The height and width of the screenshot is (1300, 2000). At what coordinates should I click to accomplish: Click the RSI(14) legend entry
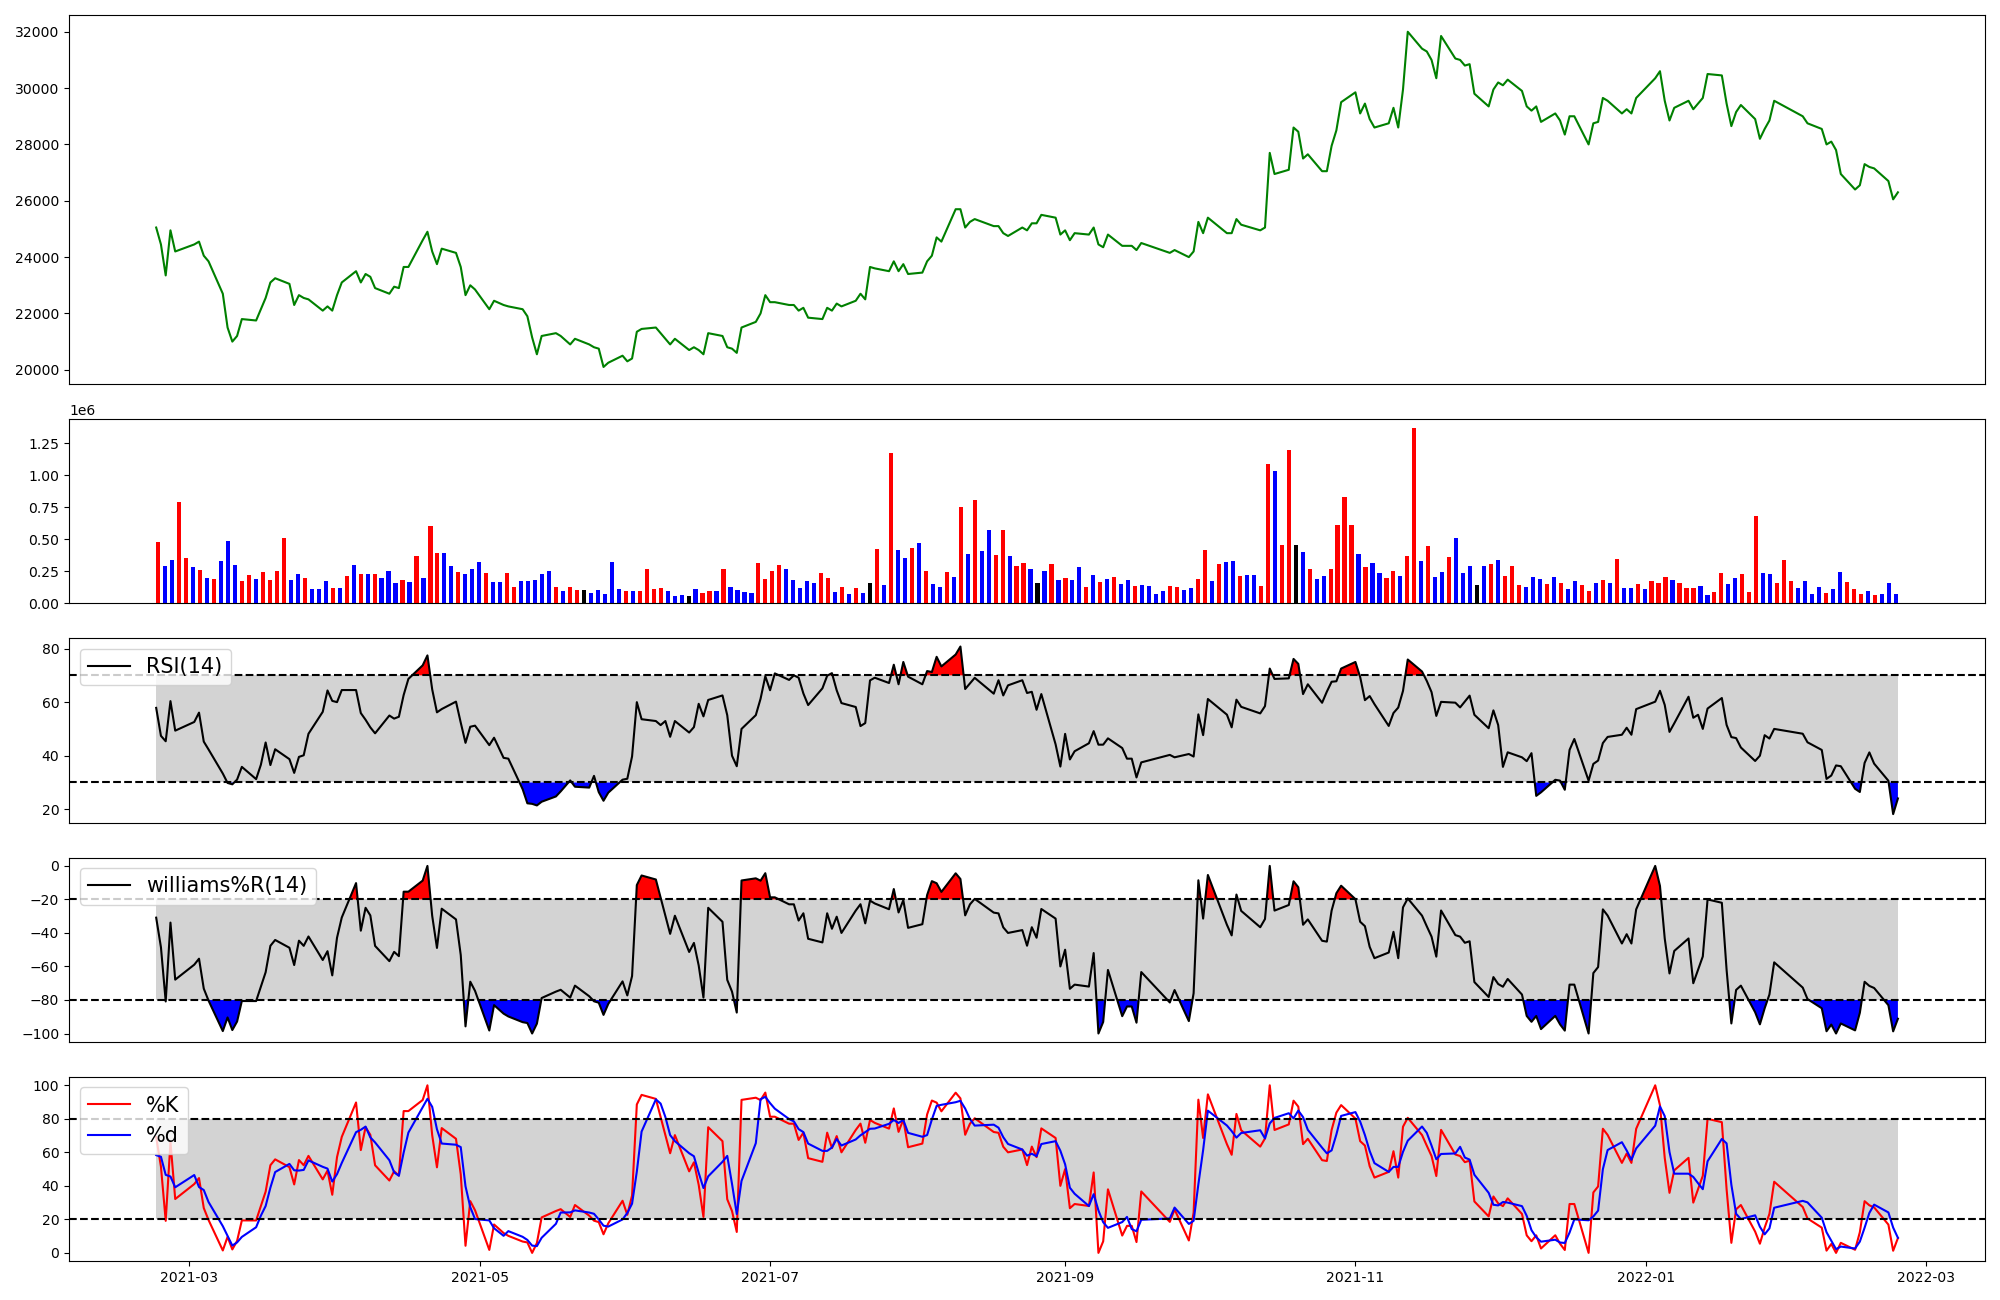click(x=184, y=666)
